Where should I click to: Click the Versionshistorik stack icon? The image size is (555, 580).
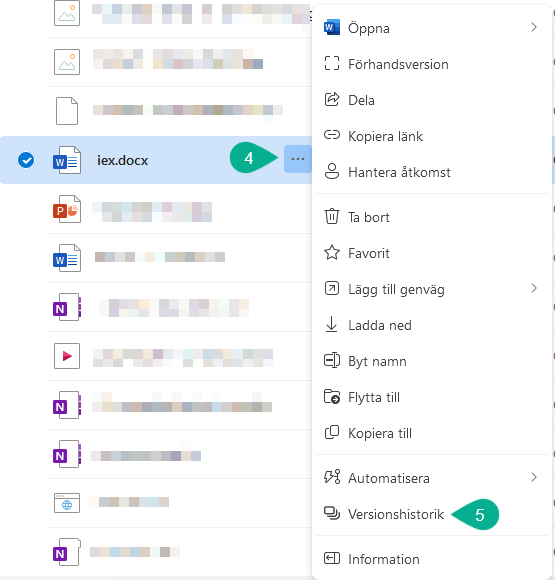coord(332,513)
